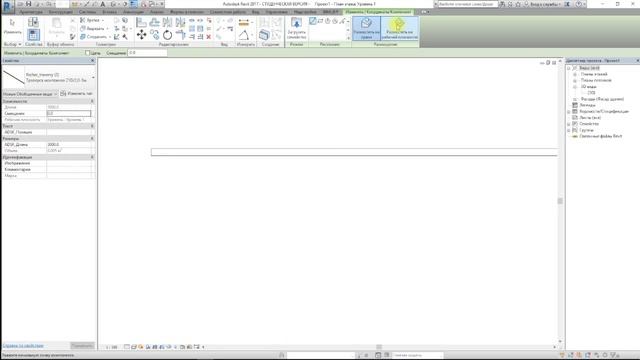Select the Move tool
Screen dimensions: 640x360
141,35
